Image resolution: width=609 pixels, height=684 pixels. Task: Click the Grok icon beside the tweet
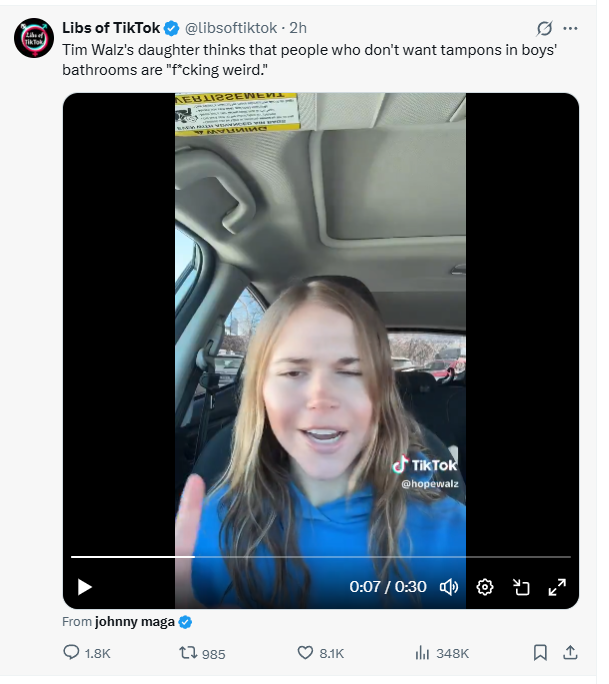point(544,29)
